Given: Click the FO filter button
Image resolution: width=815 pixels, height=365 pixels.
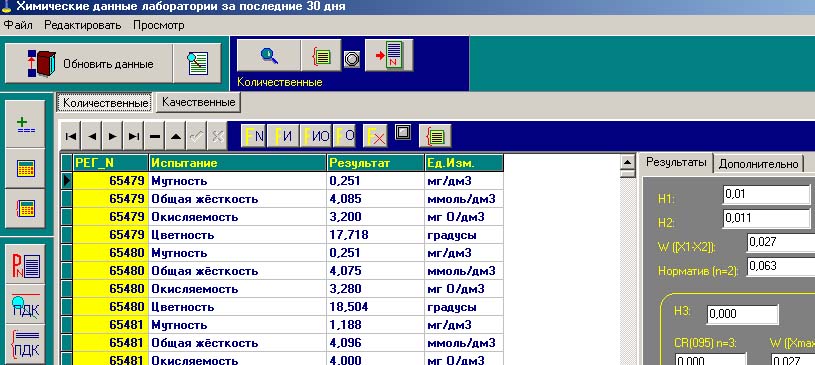Looking at the screenshot, I should (346, 136).
